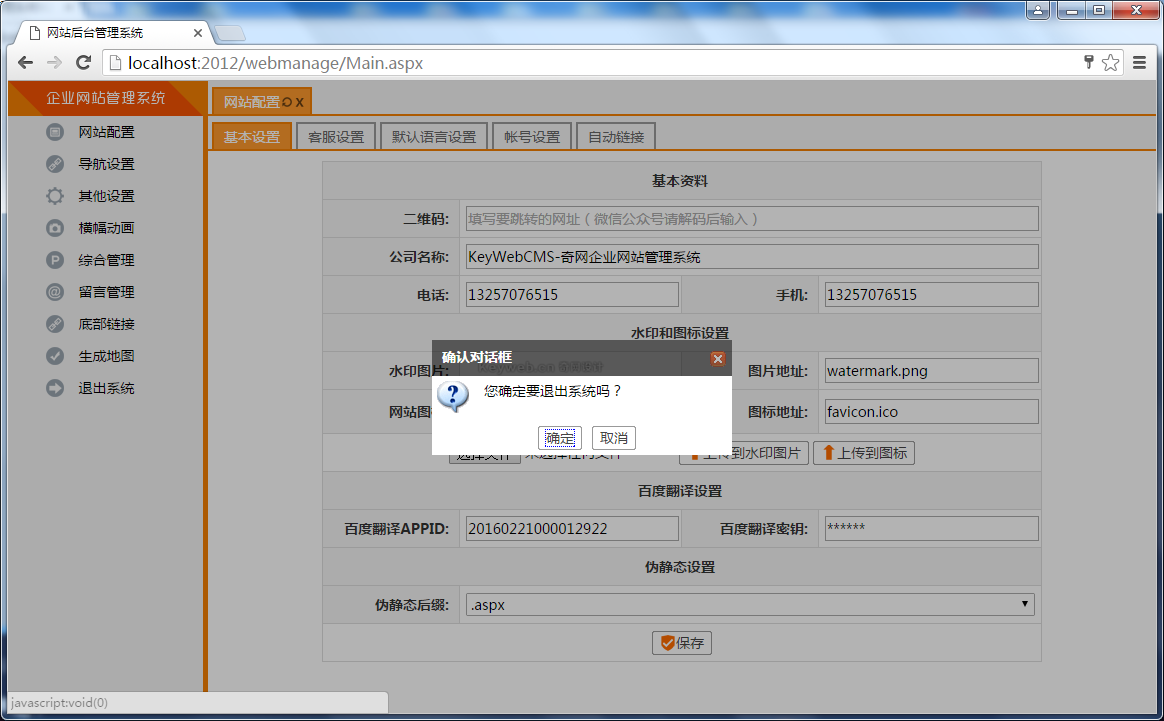Open a new browser tab
The width and height of the screenshot is (1164, 721).
pos(230,33)
